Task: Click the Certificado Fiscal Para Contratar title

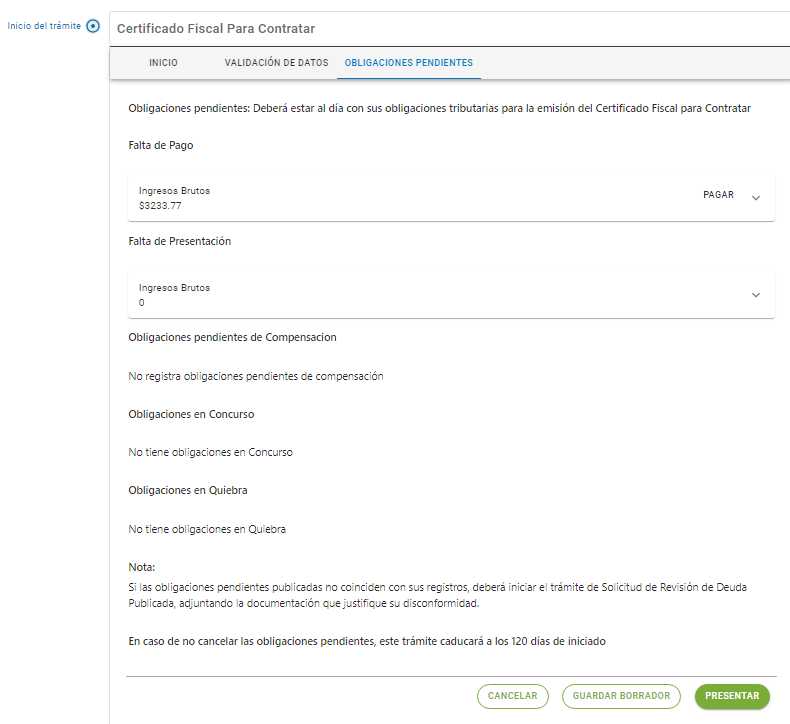Action: click(x=216, y=29)
